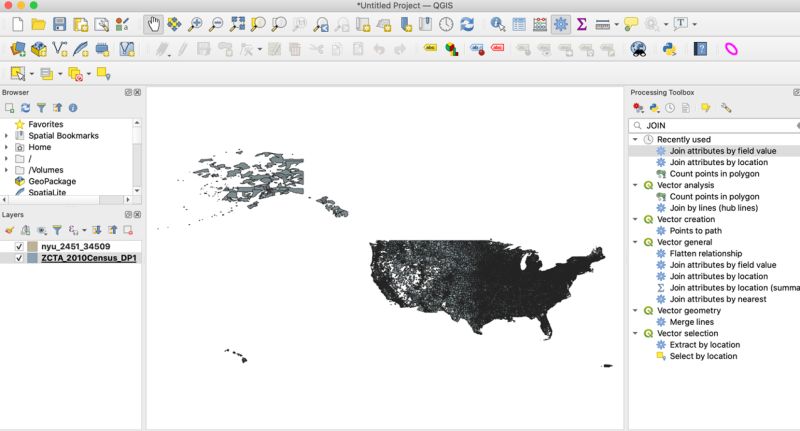The width and height of the screenshot is (800, 431).
Task: Select Count points in polygon under Vector analysis
Action: pos(714,196)
